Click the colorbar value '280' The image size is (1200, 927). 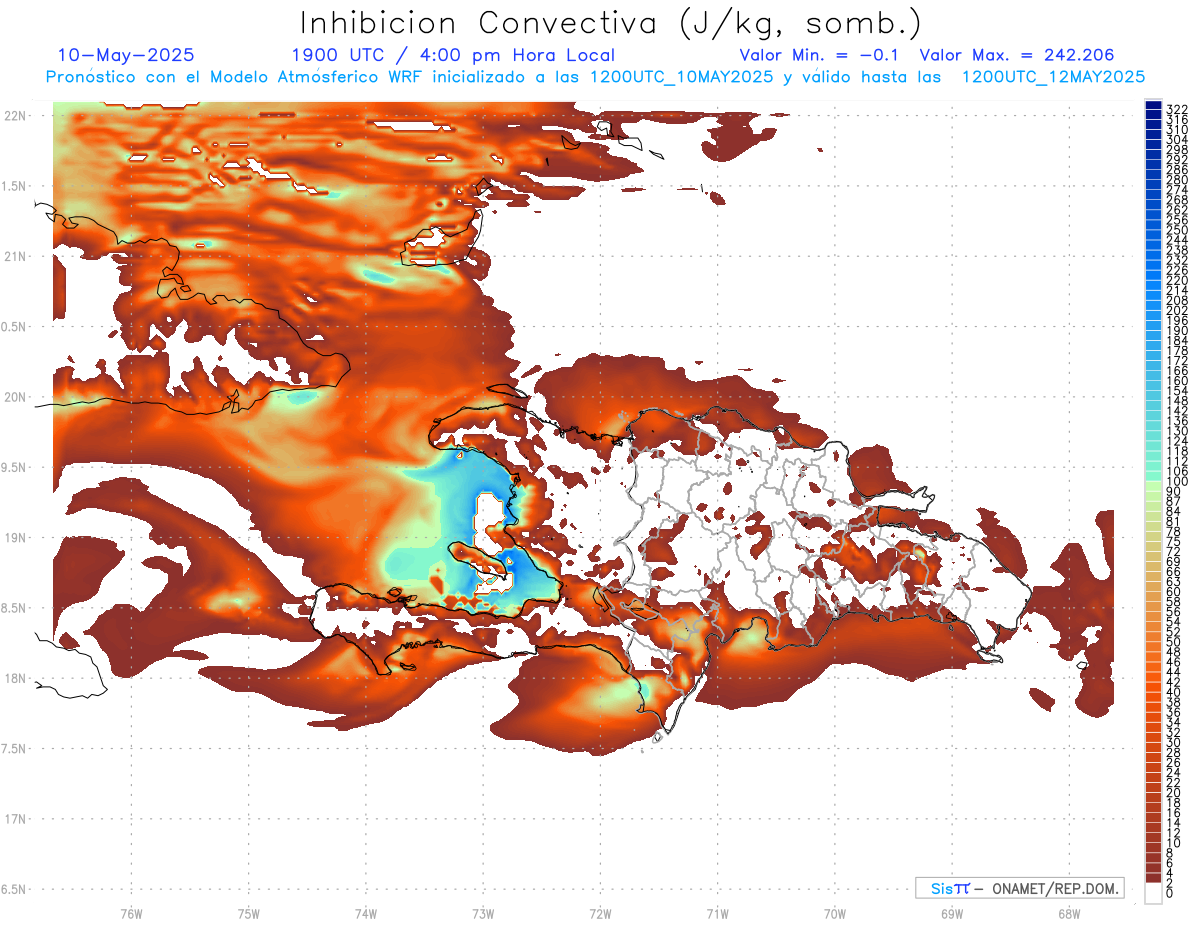pyautogui.click(x=1176, y=179)
